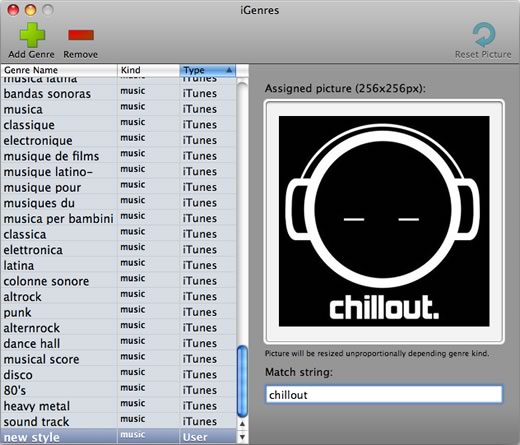The width and height of the screenshot is (520, 445).
Task: Select the 'alternrock' genre row
Action: pyautogui.click(x=118, y=328)
